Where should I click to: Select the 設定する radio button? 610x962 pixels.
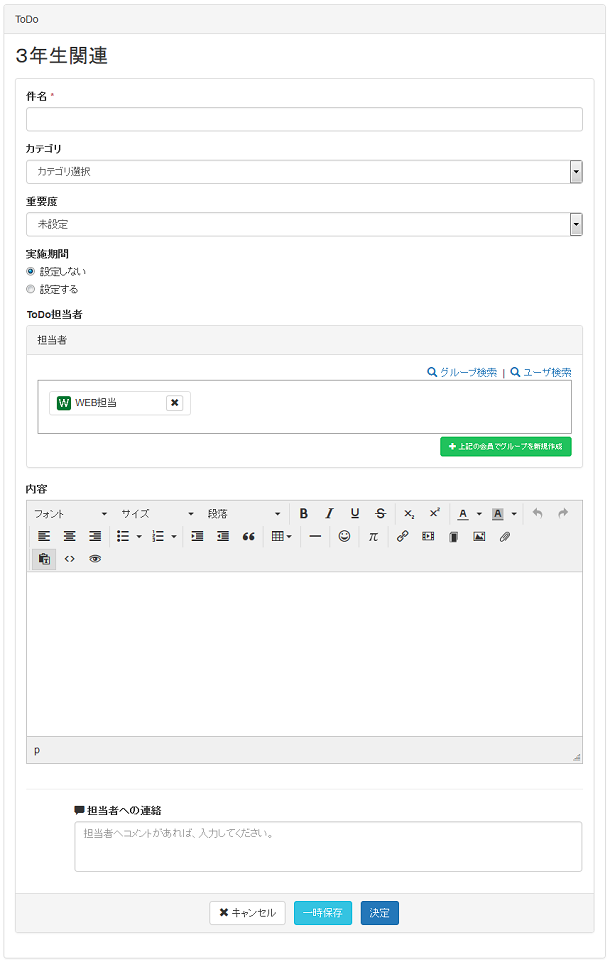(31, 289)
